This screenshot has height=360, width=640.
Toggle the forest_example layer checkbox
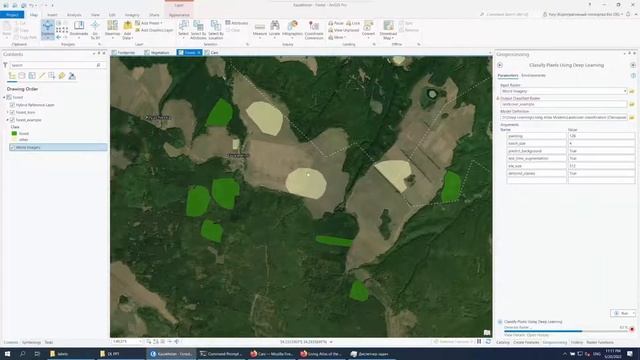point(12,120)
